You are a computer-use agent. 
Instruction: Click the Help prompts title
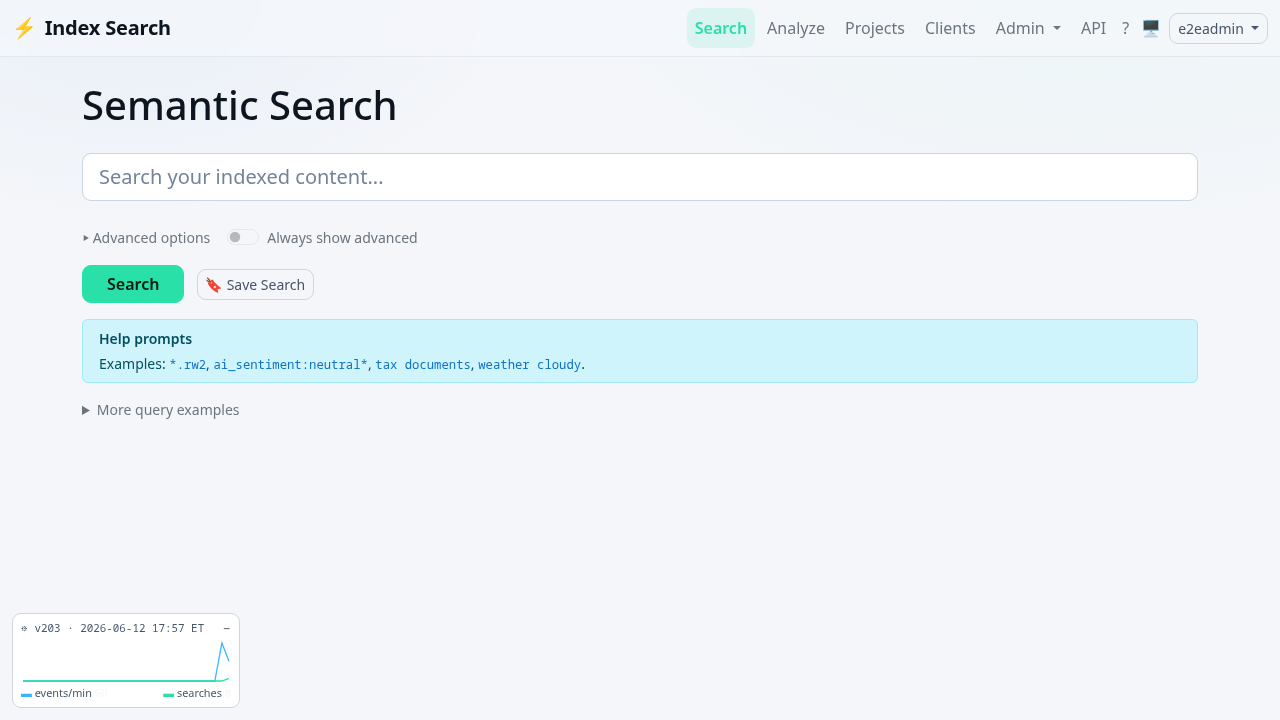pos(145,339)
